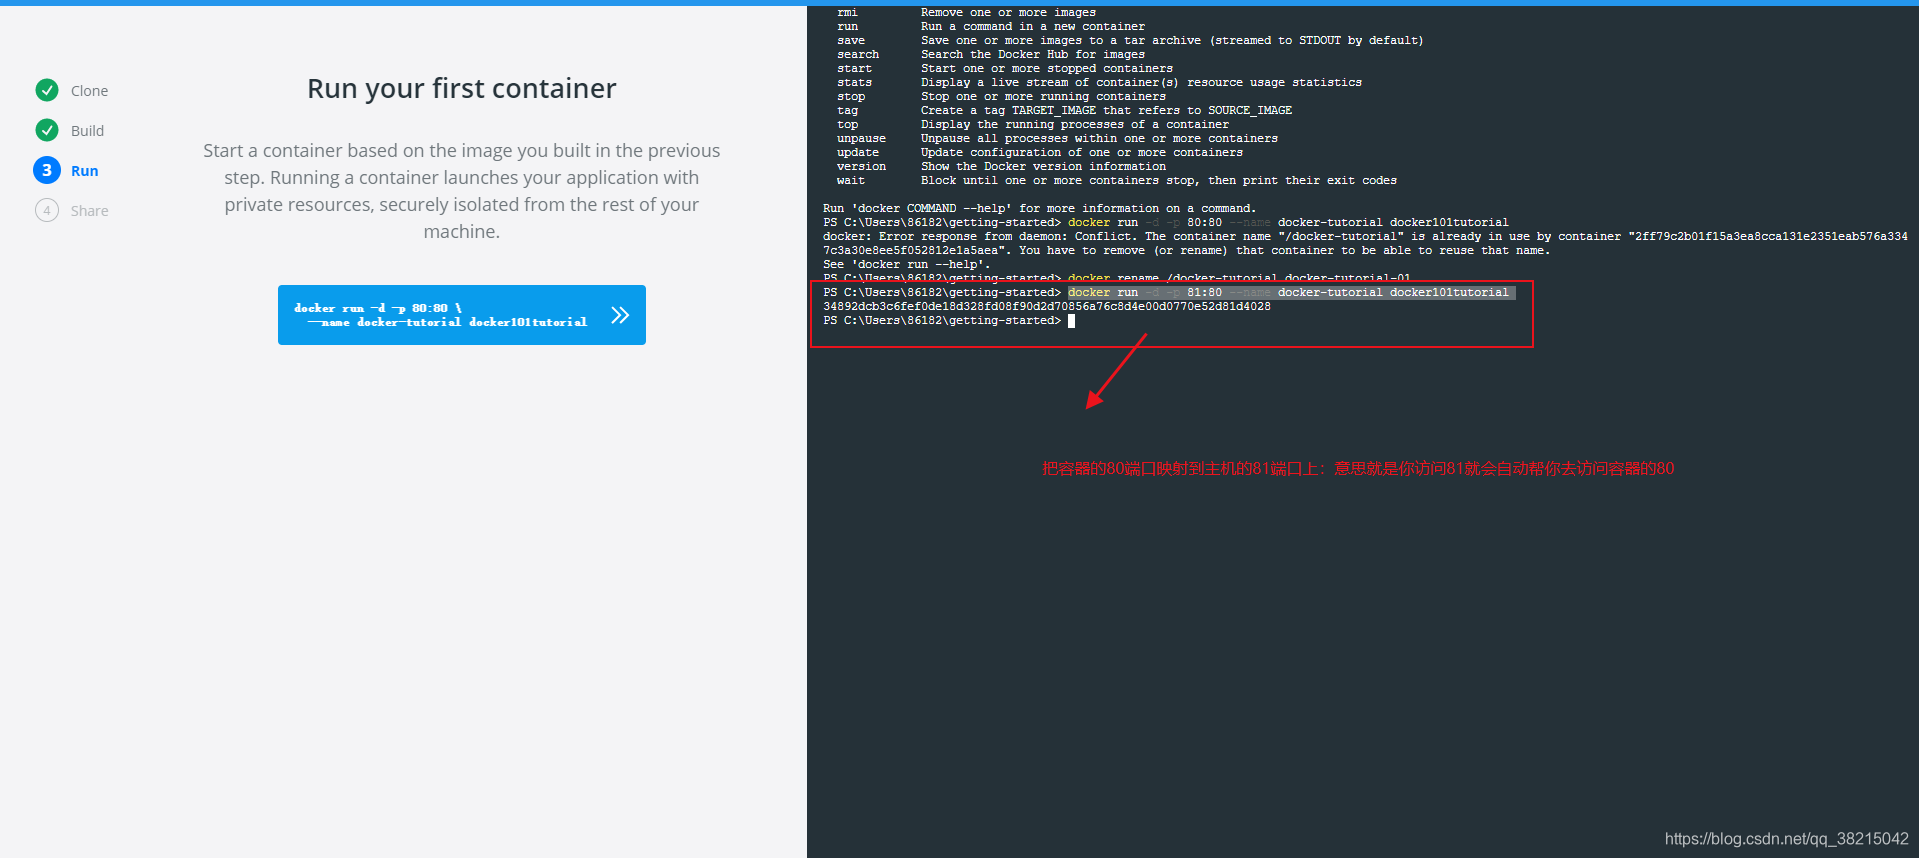This screenshot has width=1919, height=858.
Task: Click the 'stats' command row in terminal
Action: [1100, 83]
